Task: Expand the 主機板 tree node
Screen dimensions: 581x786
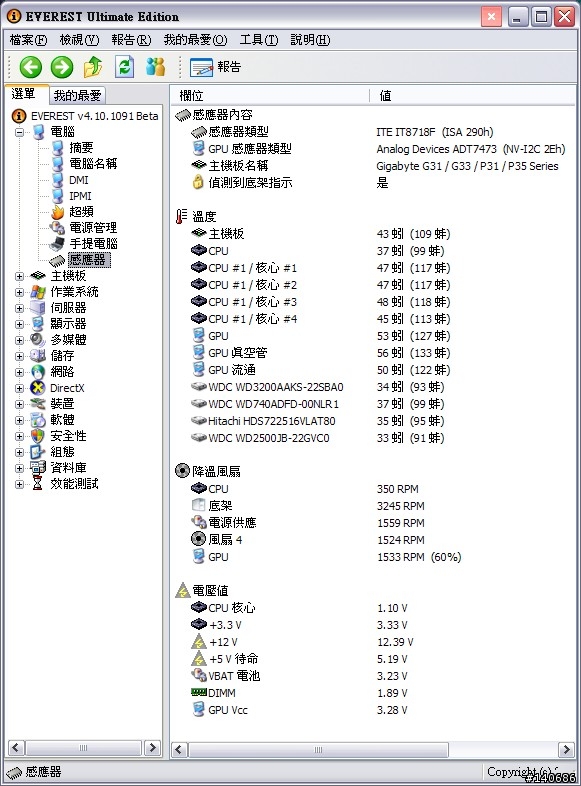Action: point(19,276)
